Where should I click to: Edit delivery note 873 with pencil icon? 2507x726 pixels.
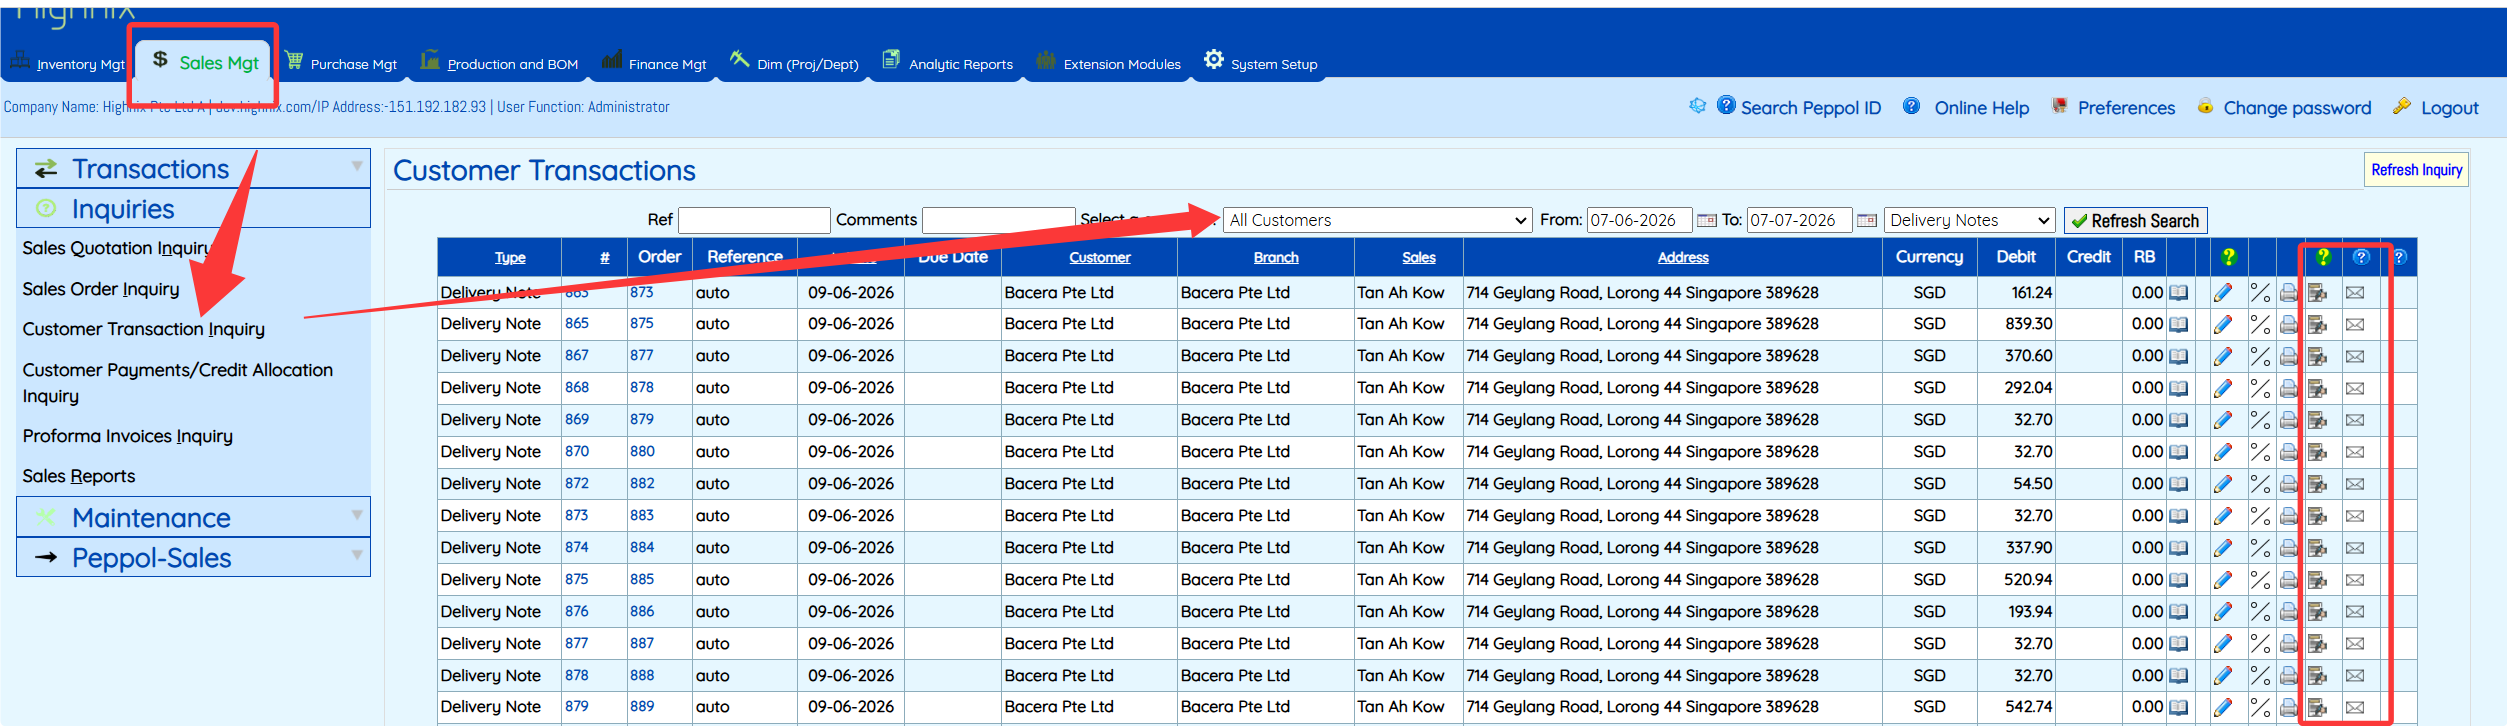(x=2222, y=516)
